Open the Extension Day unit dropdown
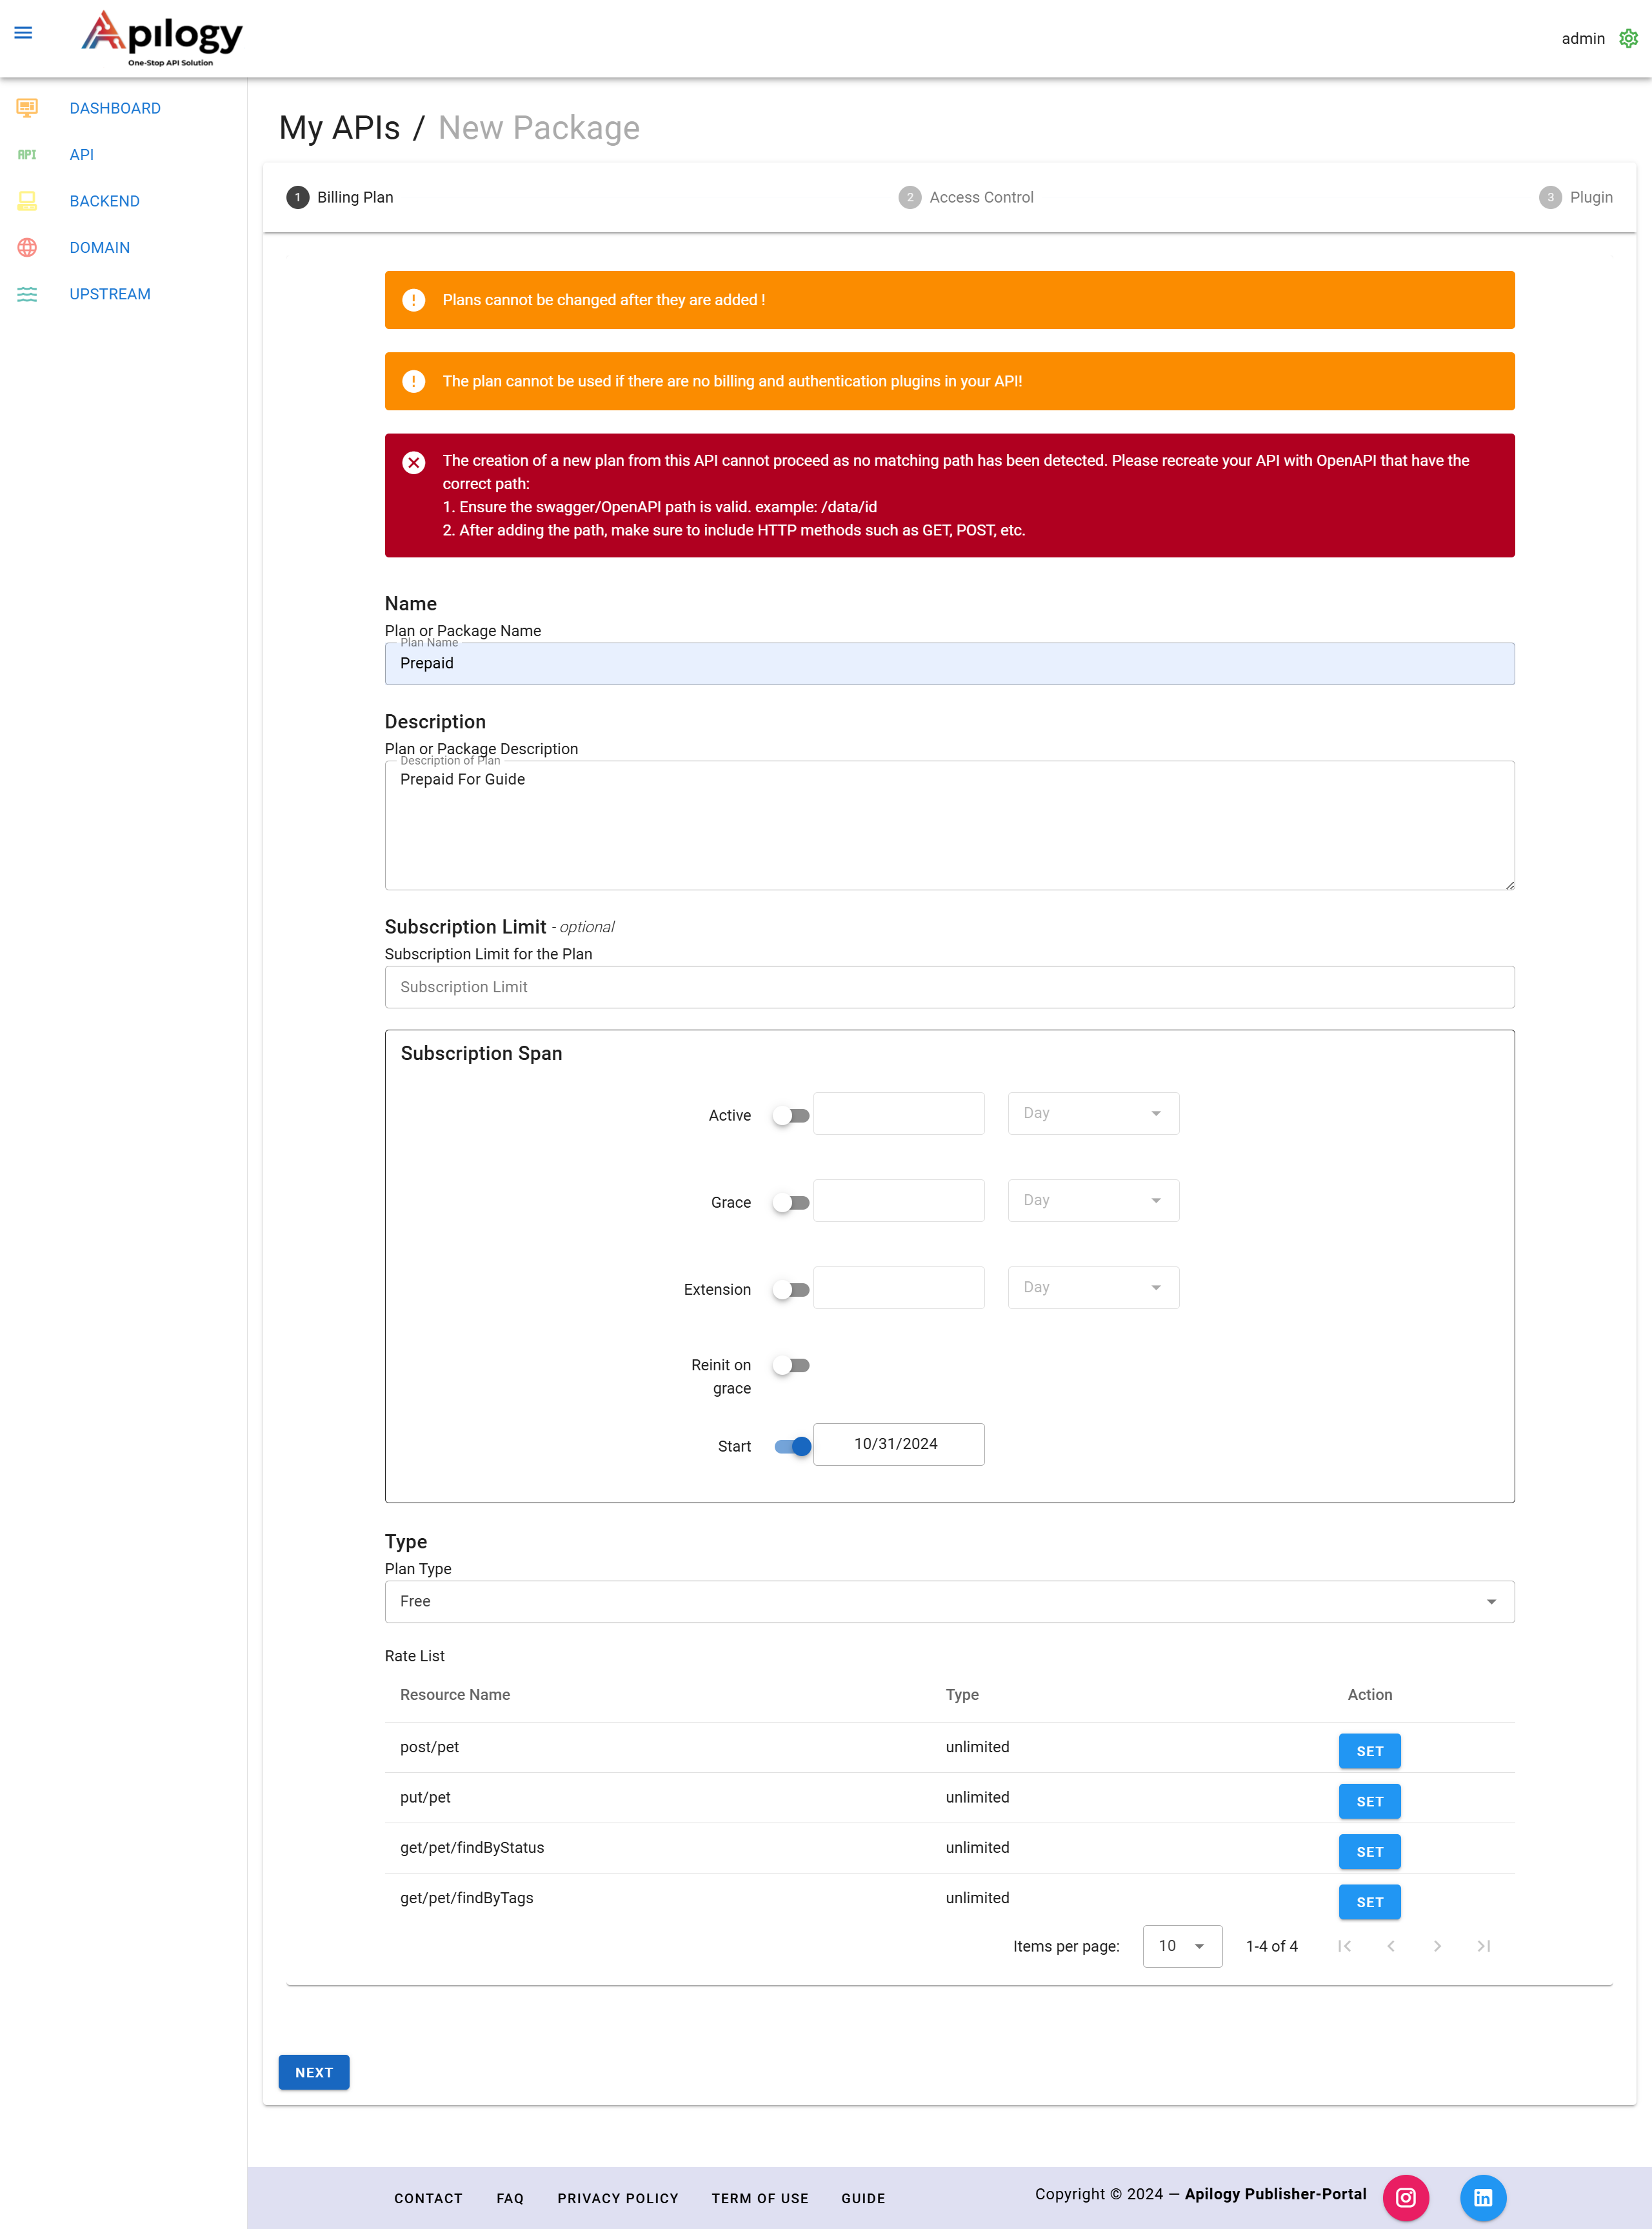 point(1092,1288)
